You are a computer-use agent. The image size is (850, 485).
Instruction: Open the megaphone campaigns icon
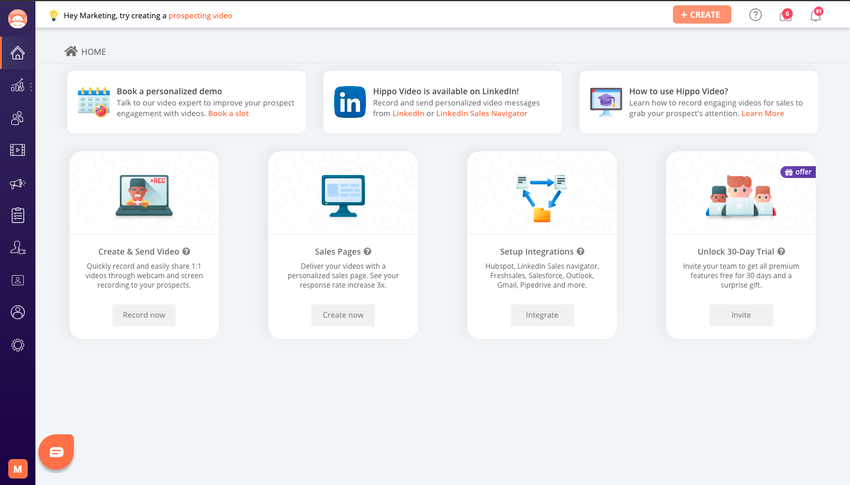[x=17, y=183]
